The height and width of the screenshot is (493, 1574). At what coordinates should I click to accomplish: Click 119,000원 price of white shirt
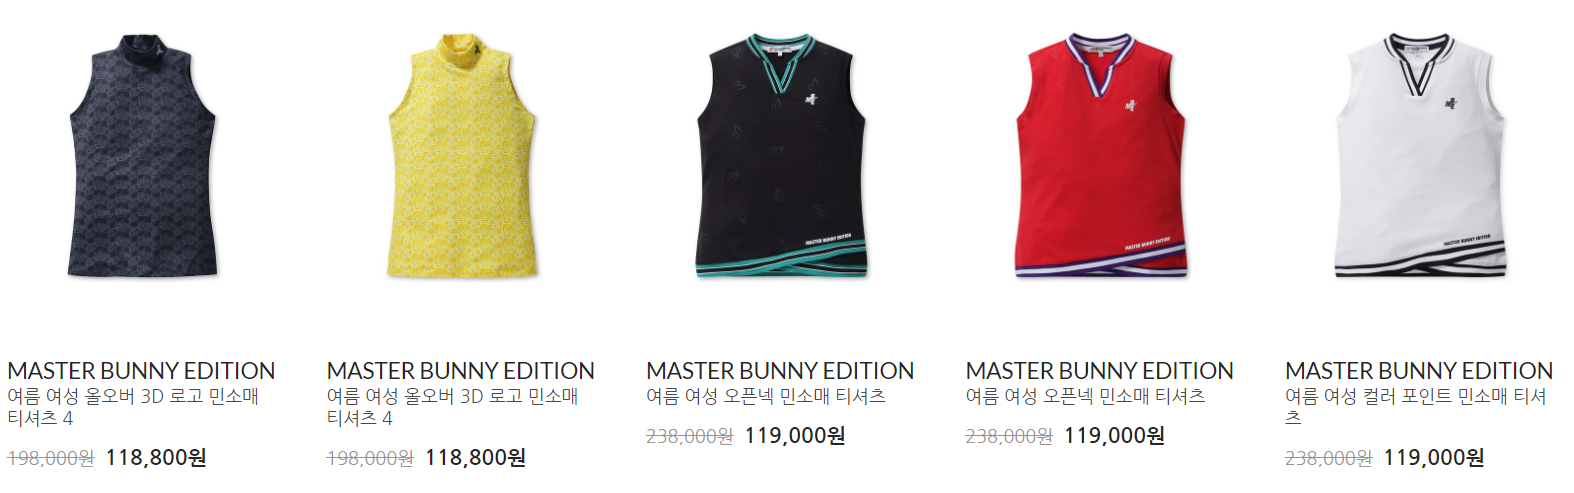click(1434, 458)
